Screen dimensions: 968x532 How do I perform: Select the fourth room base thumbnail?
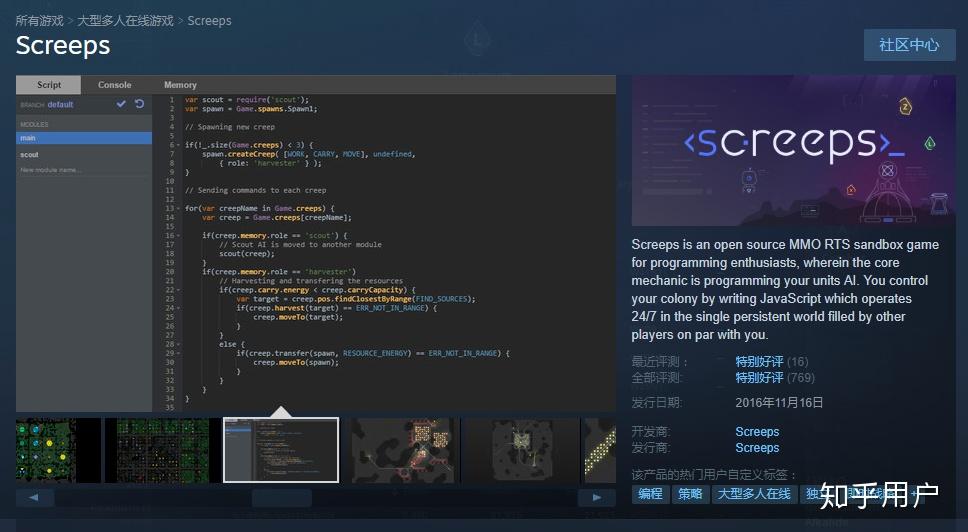[x=401, y=450]
